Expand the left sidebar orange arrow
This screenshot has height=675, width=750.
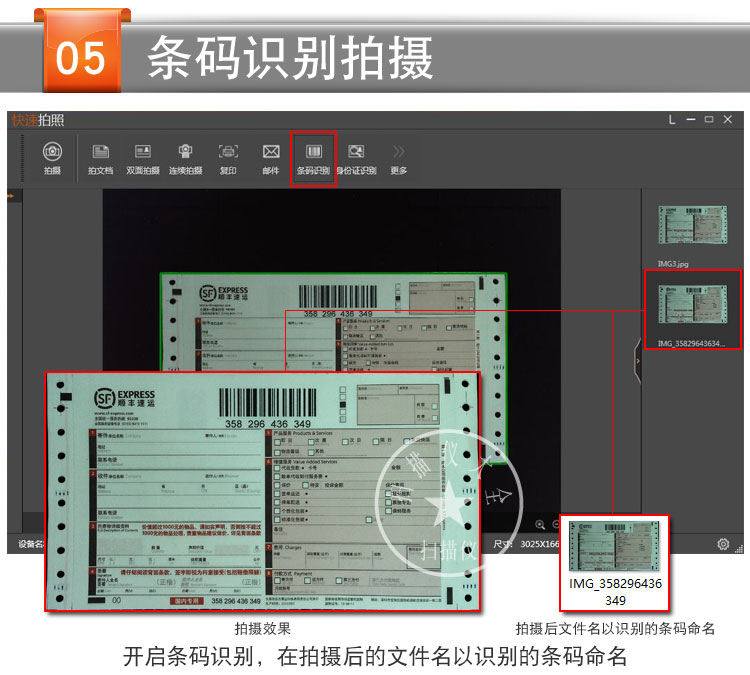(11, 196)
